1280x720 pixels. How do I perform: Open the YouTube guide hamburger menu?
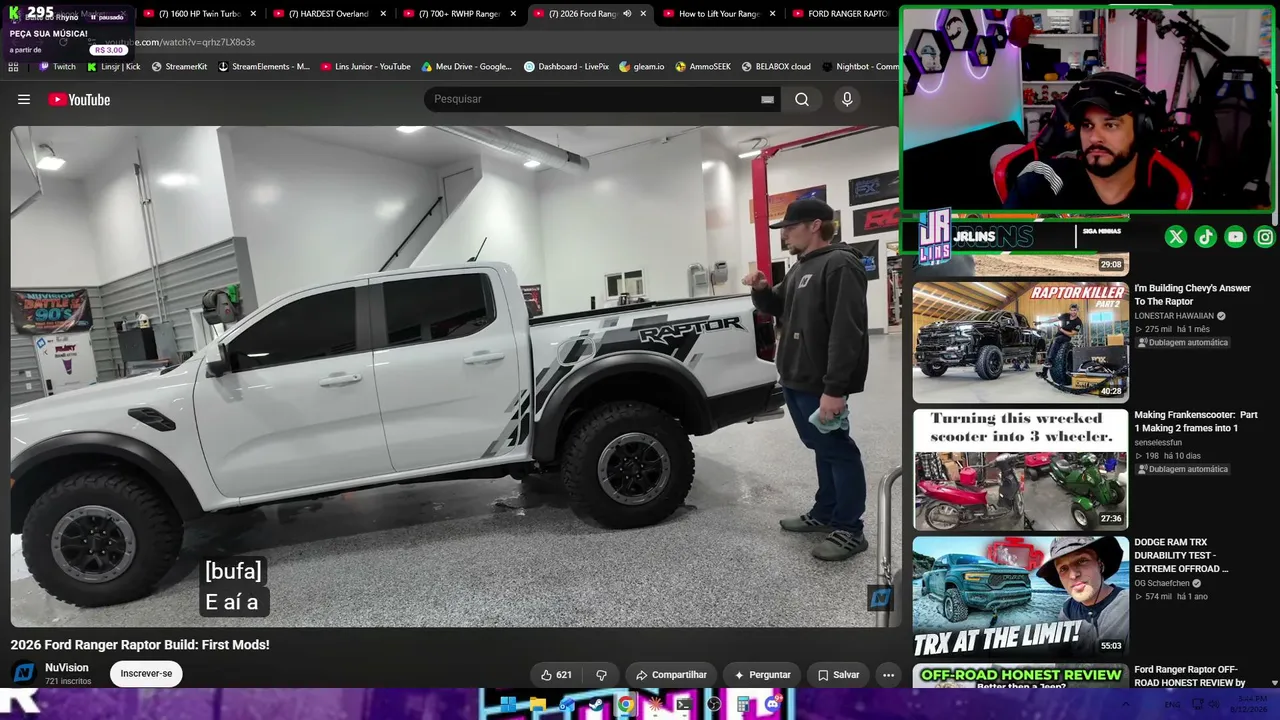tap(24, 99)
